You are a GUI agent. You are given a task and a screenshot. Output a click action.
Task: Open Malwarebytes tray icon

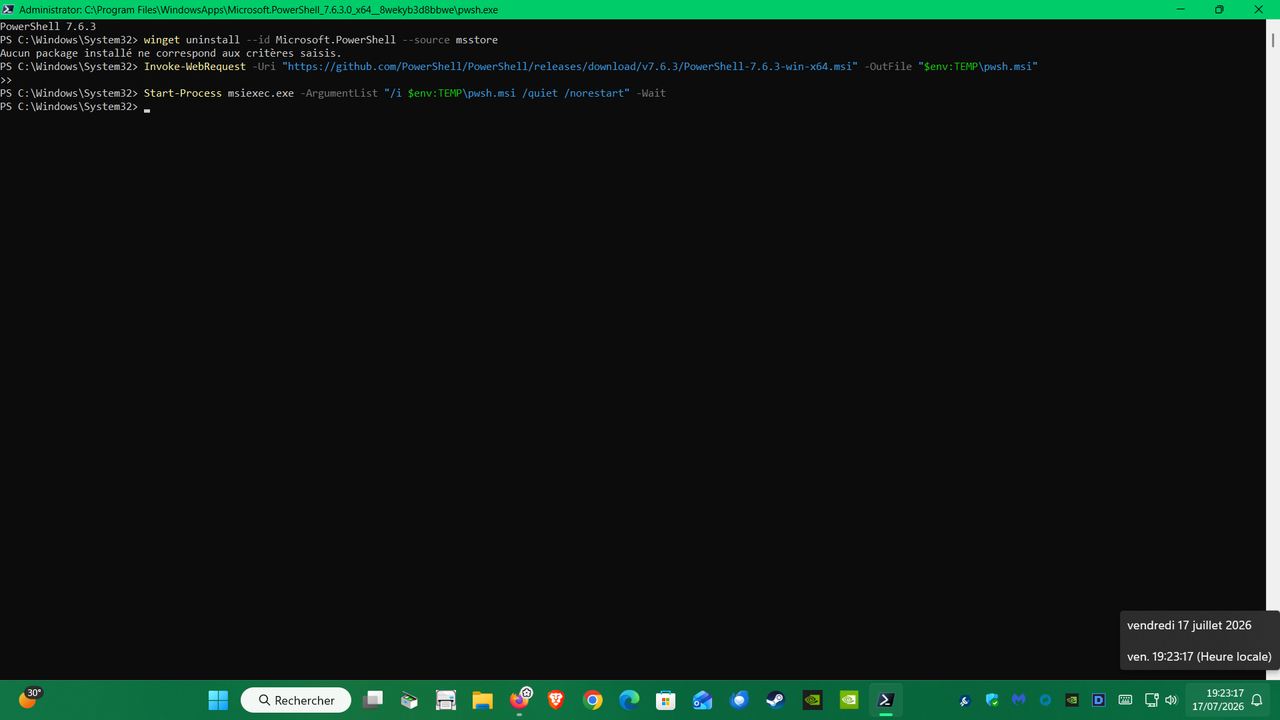1019,700
